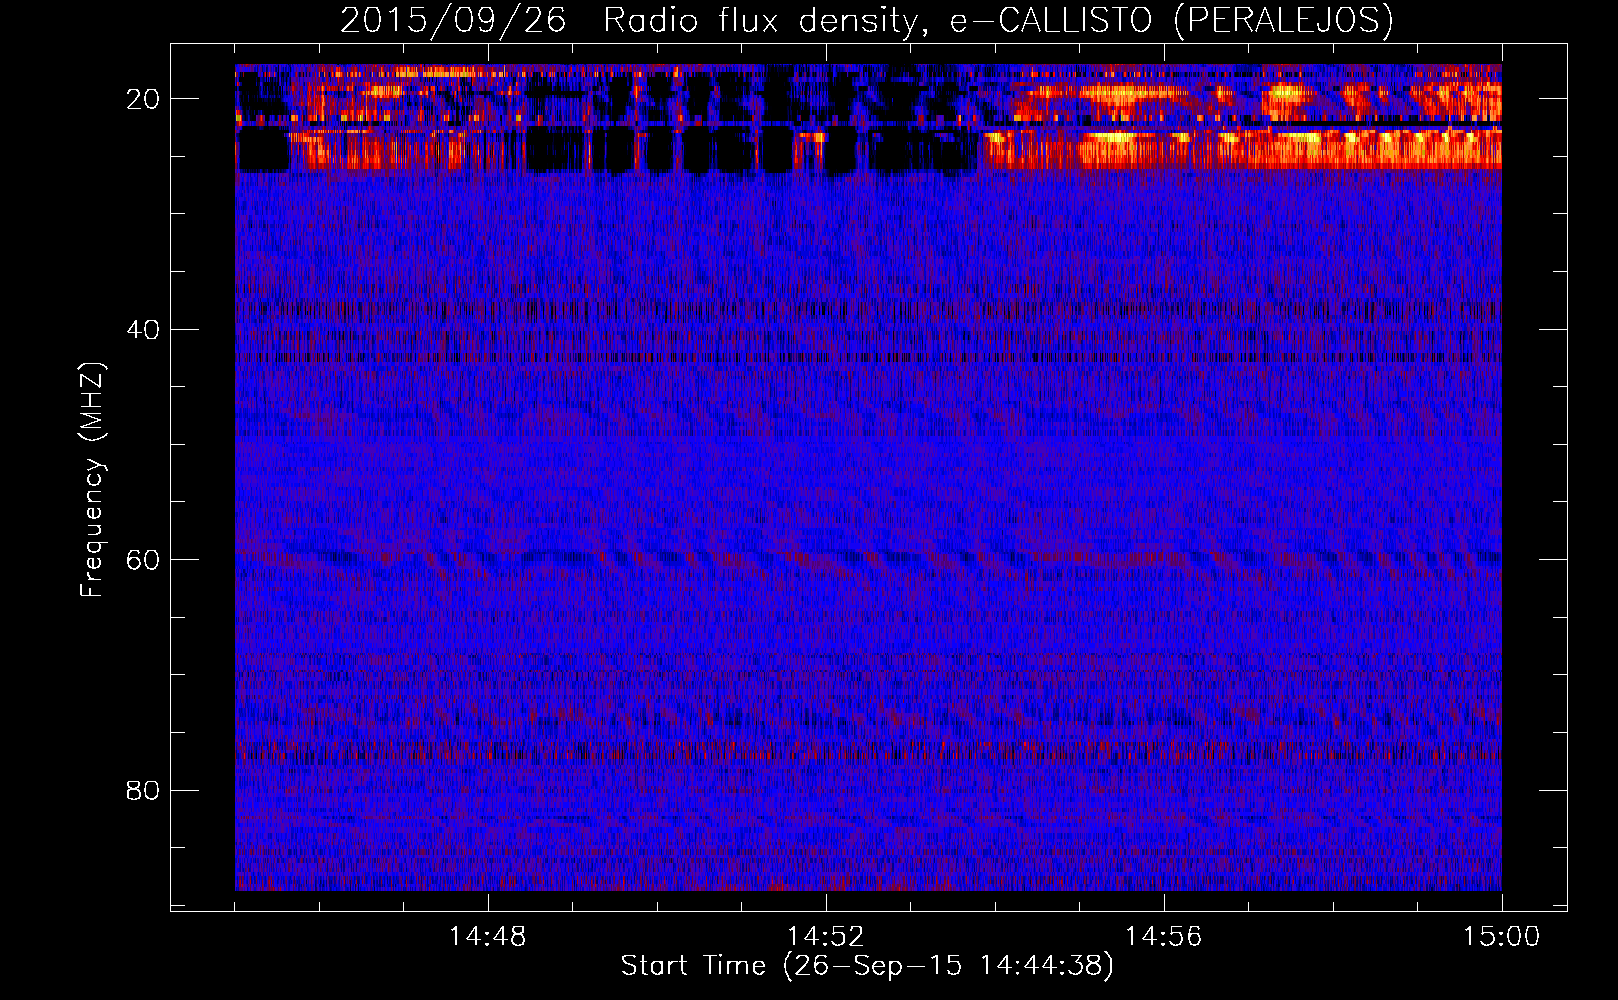Click the 14:56 time tick label
Screen dimensions: 1618x1000
pos(1164,936)
